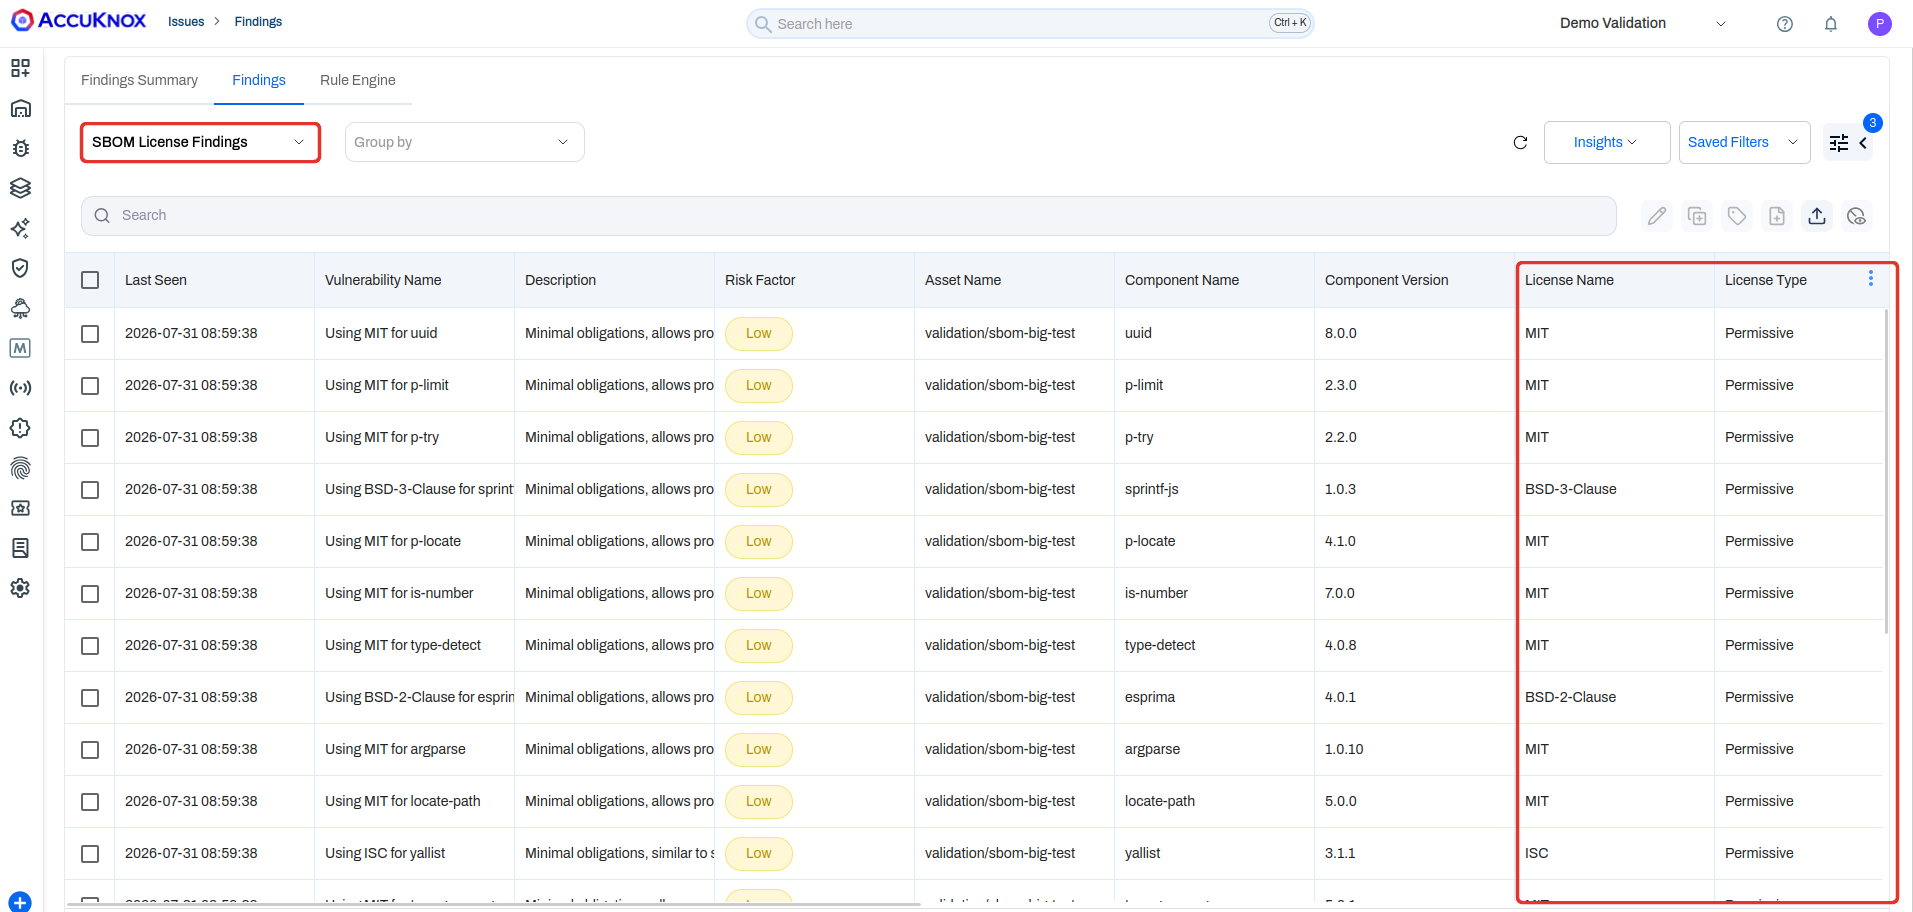Click the pencil edit icon
Screen dimensions: 1913x912
[x=1657, y=216]
